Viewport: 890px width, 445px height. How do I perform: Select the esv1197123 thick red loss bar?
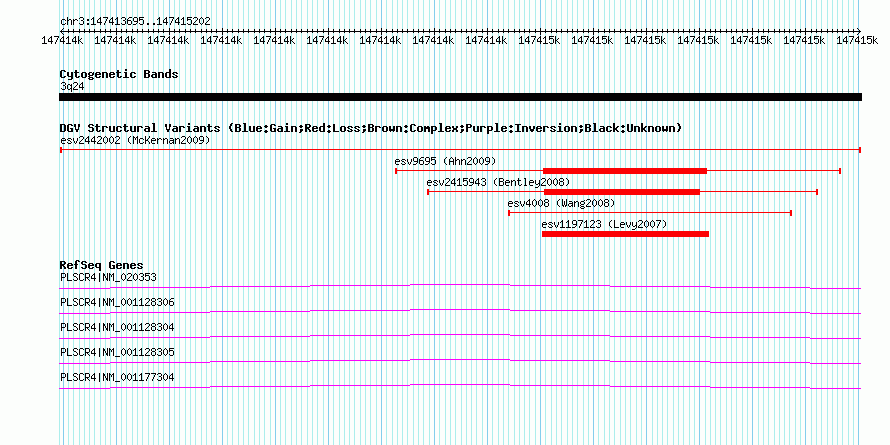[625, 234]
